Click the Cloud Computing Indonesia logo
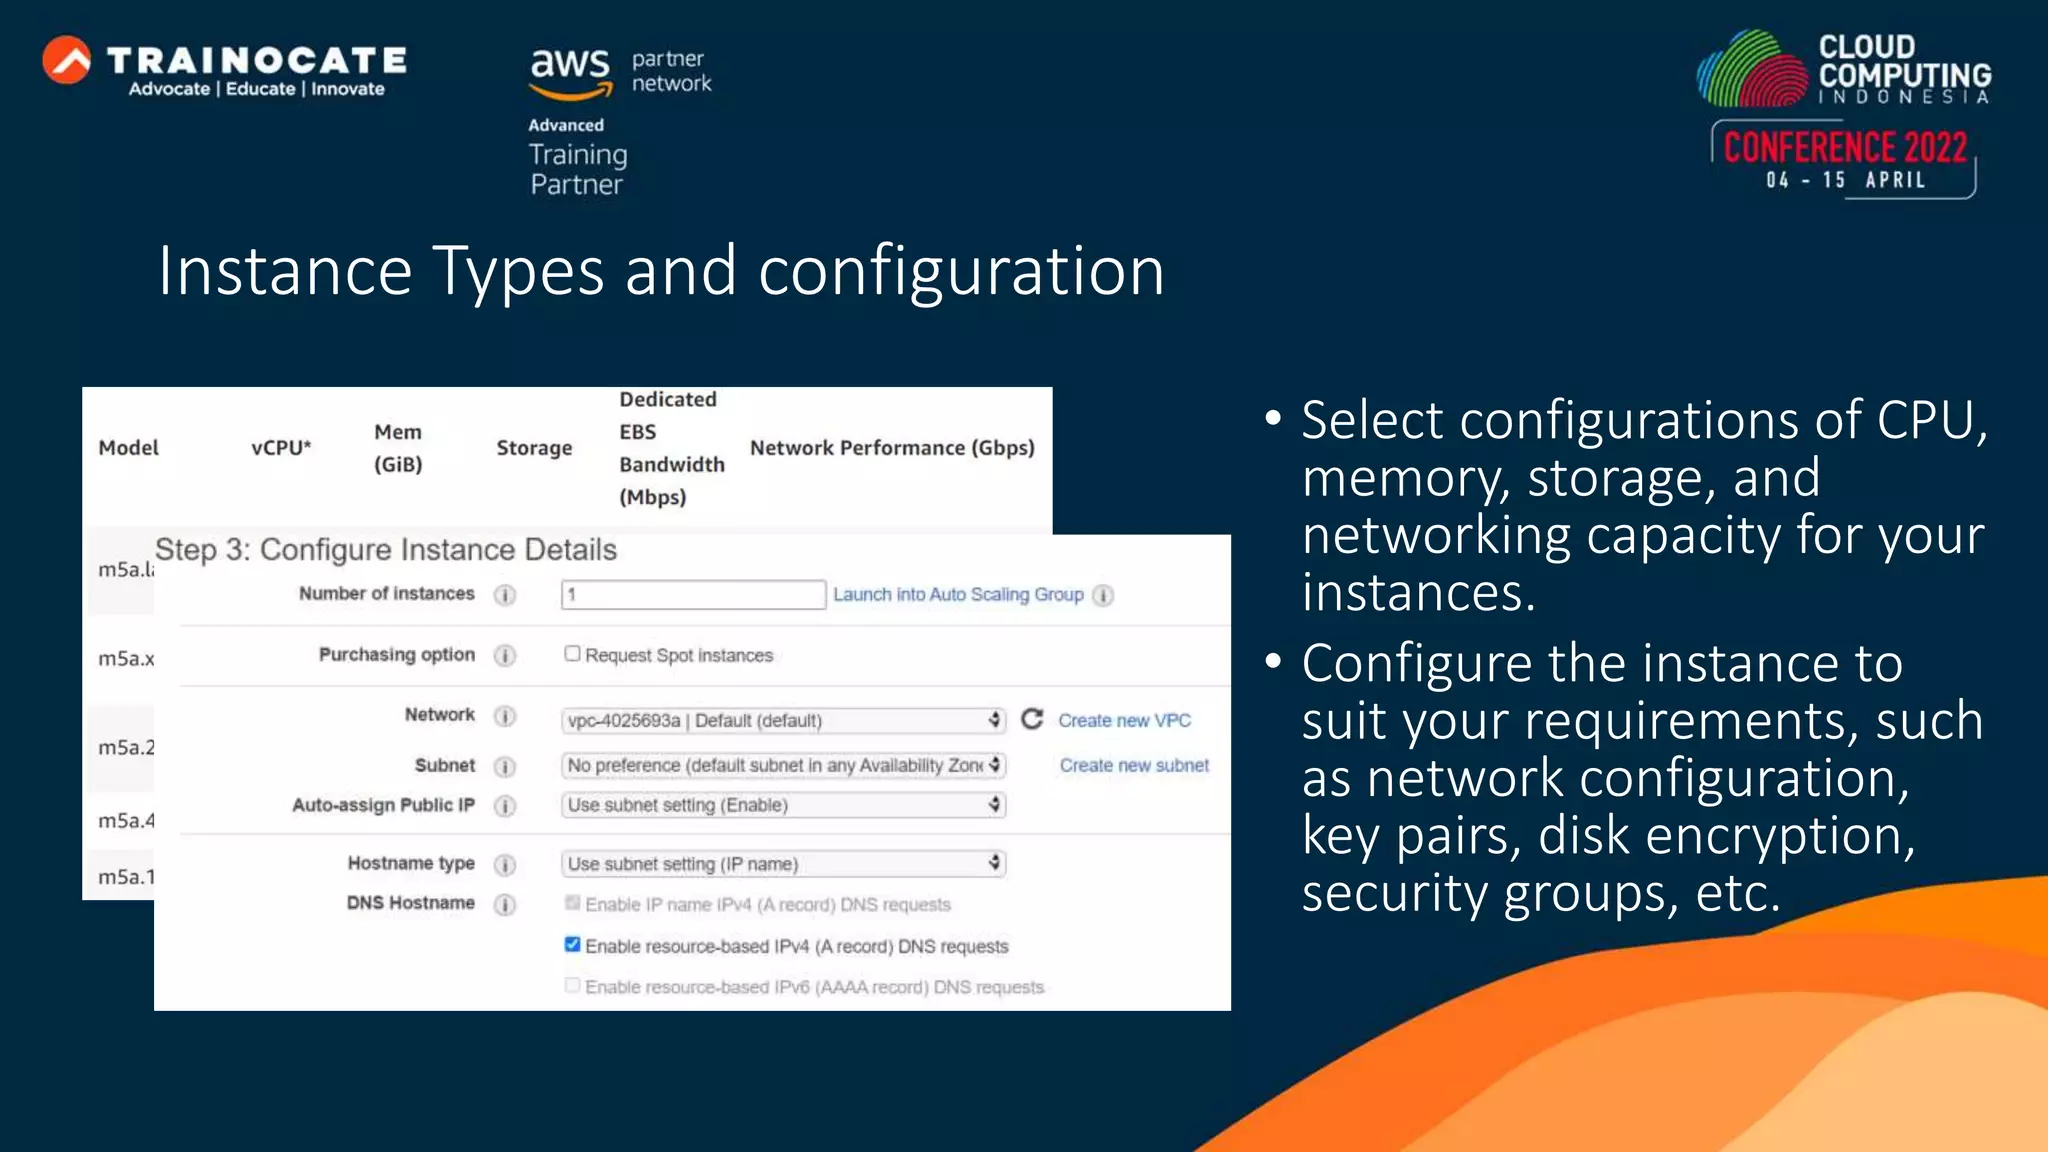Image resolution: width=2048 pixels, height=1152 pixels. click(x=1844, y=68)
